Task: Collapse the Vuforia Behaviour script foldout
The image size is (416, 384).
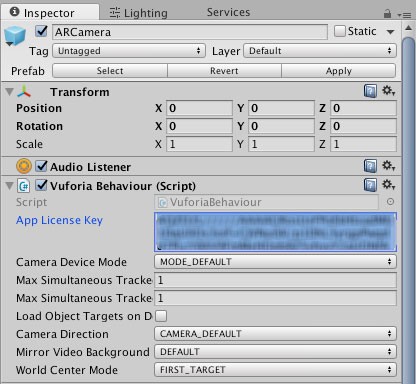Action: click(10, 186)
